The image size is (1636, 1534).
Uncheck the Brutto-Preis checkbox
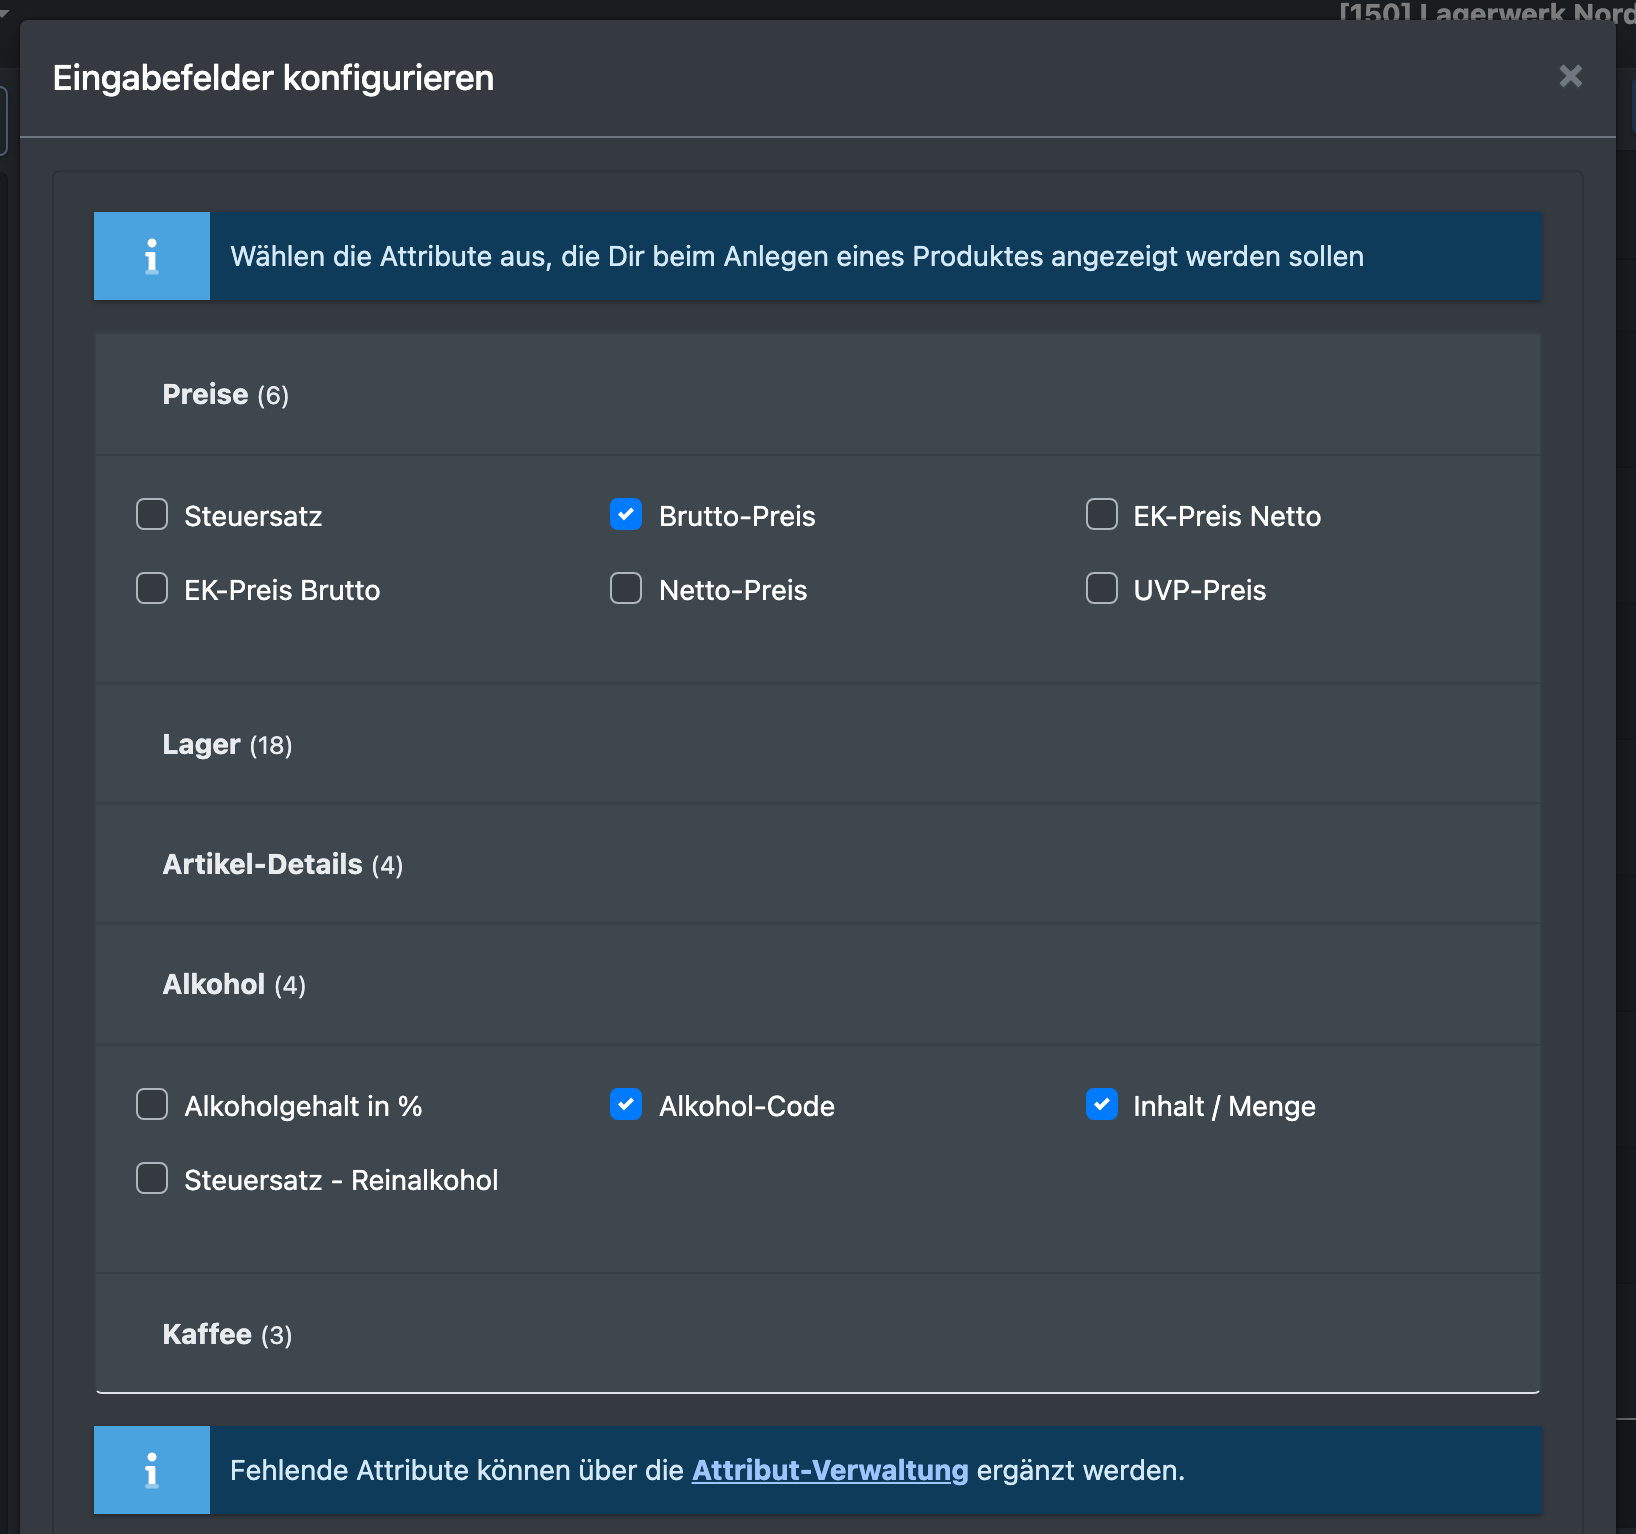click(x=626, y=514)
